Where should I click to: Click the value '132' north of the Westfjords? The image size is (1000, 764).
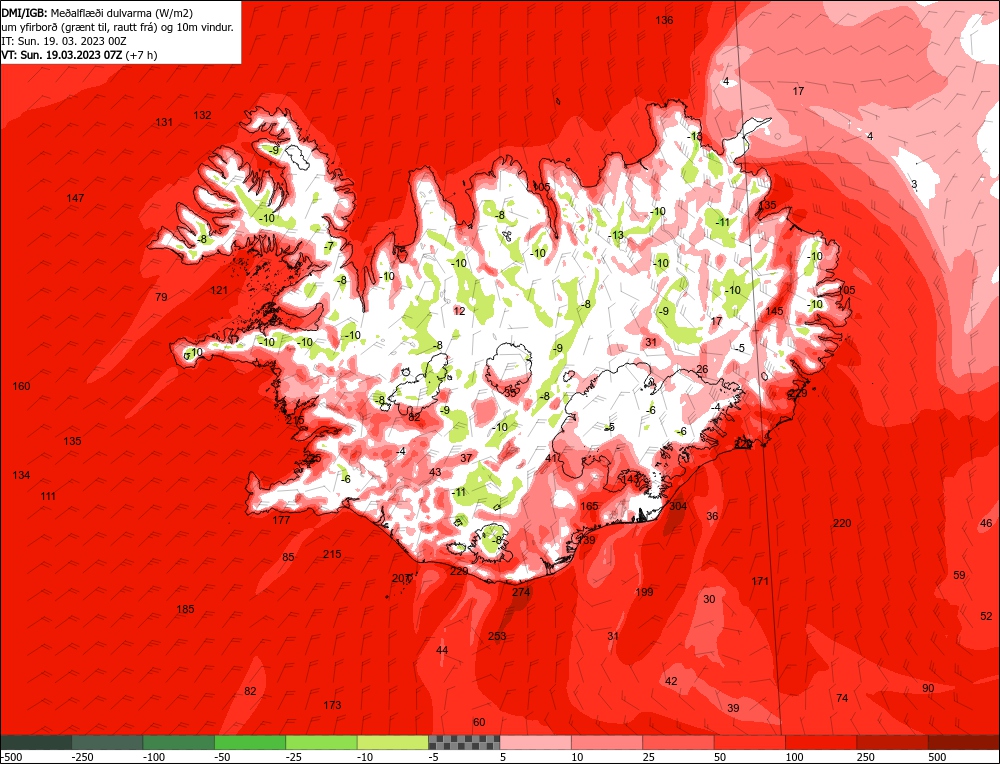(x=202, y=115)
